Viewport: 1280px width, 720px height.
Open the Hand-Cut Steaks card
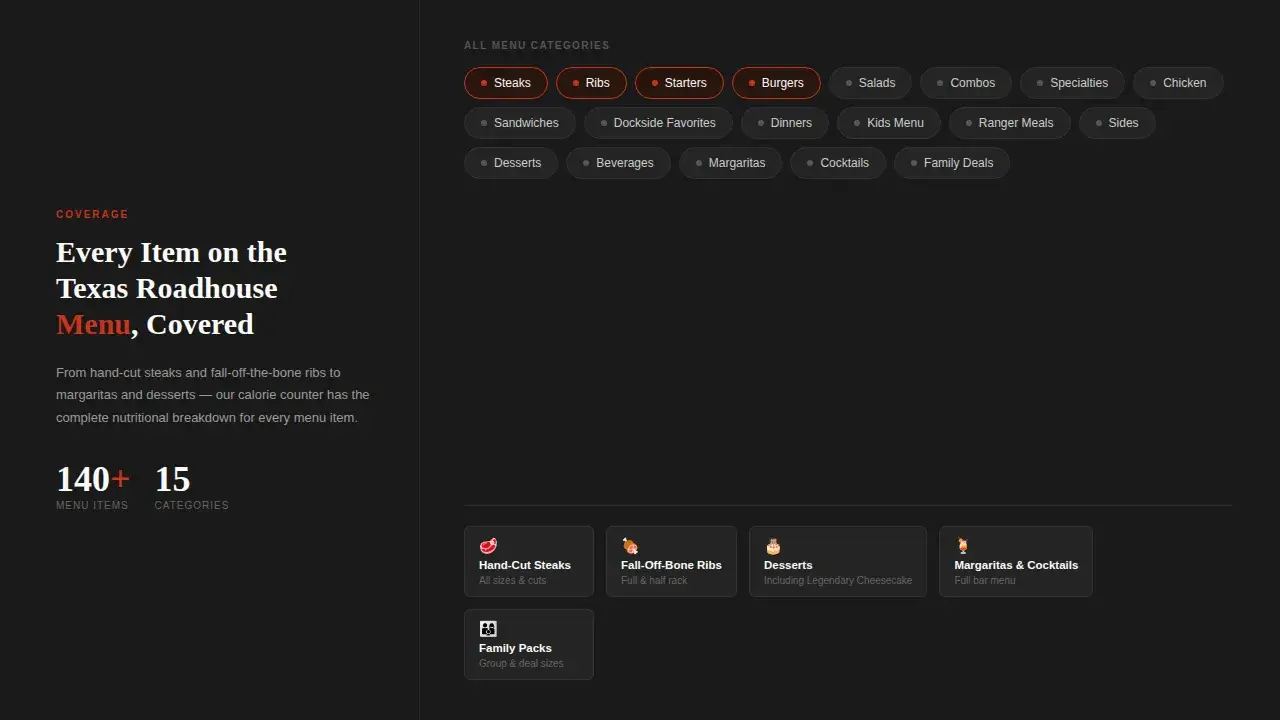tap(529, 561)
